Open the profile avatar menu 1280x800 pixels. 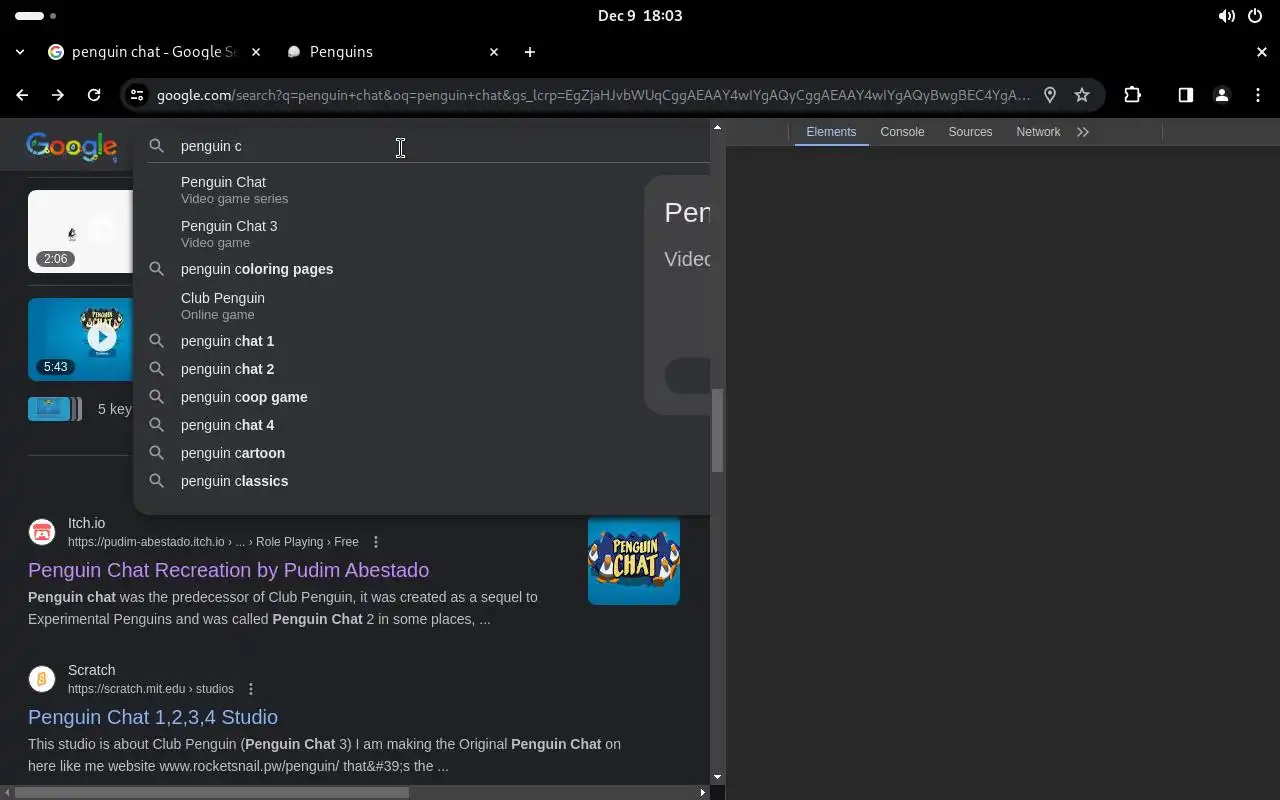[x=1221, y=95]
